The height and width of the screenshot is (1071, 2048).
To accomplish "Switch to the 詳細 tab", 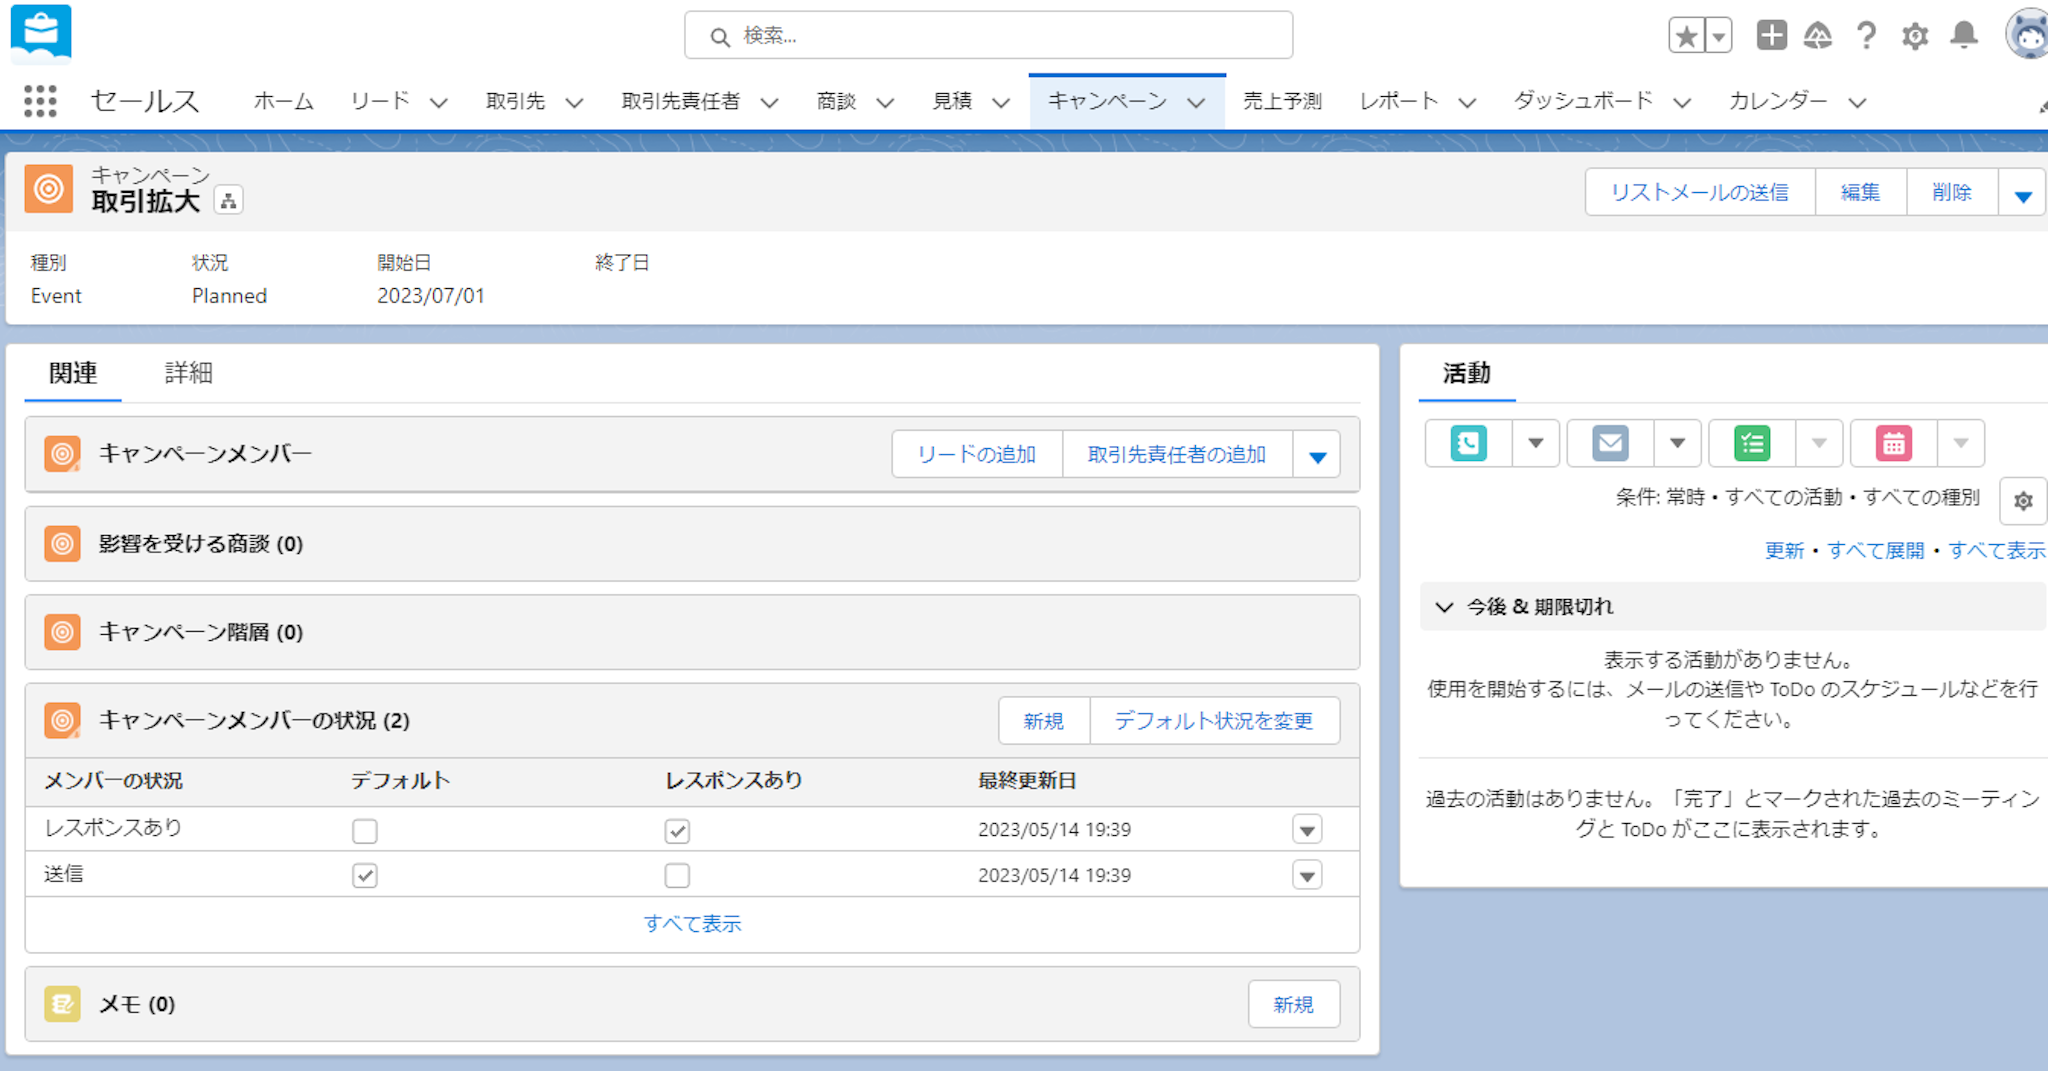I will [x=188, y=373].
